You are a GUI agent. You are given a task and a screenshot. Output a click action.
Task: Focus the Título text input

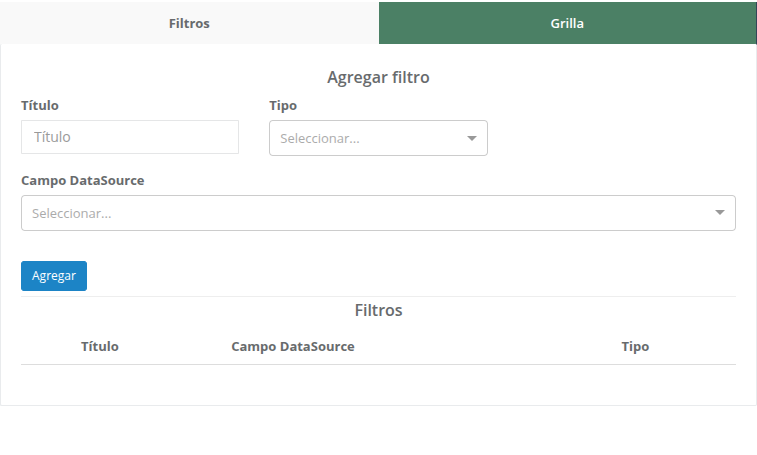coord(130,137)
